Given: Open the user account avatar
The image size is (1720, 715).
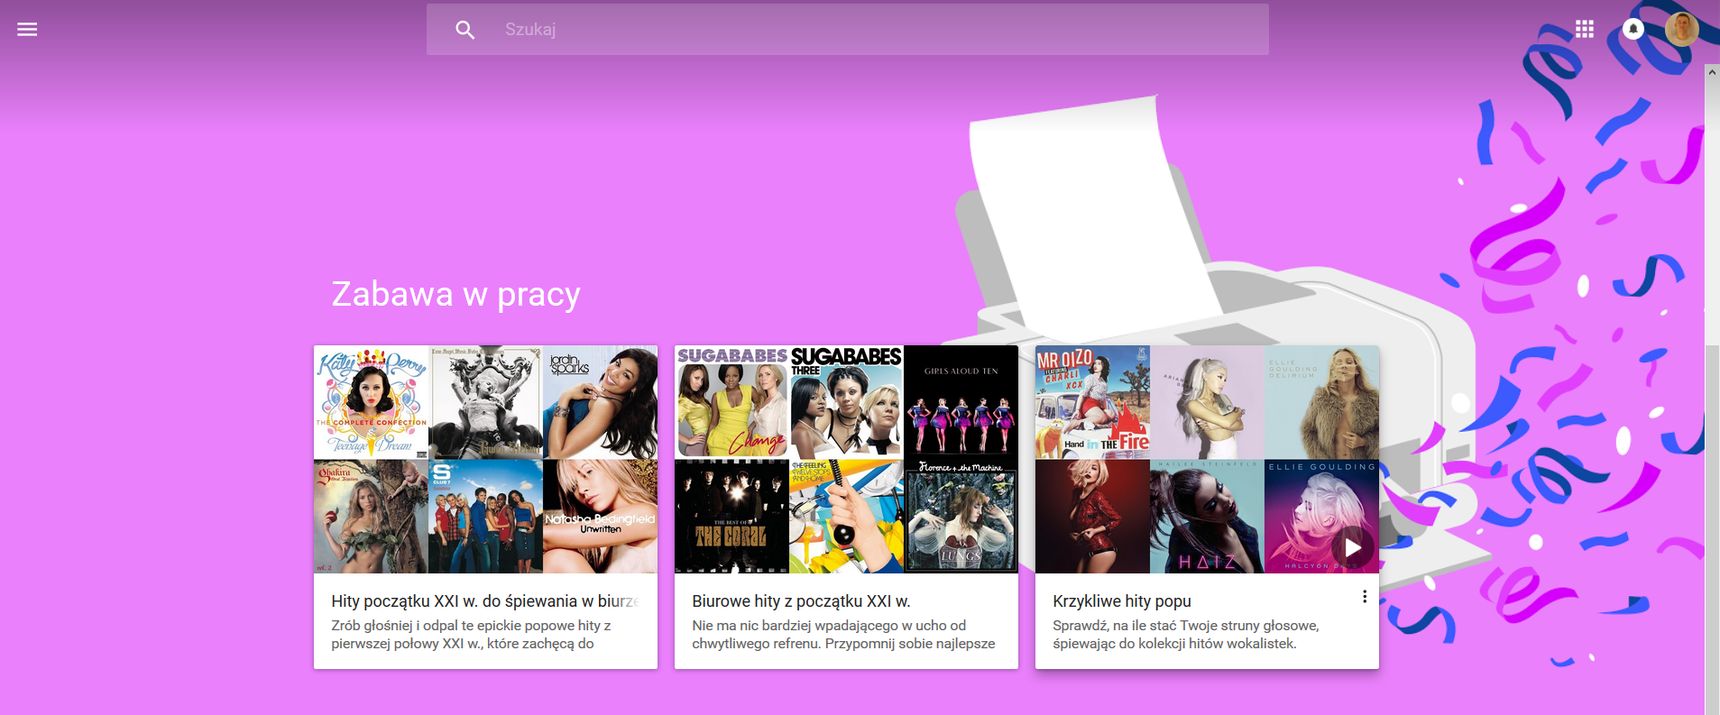Looking at the screenshot, I should pyautogui.click(x=1682, y=29).
